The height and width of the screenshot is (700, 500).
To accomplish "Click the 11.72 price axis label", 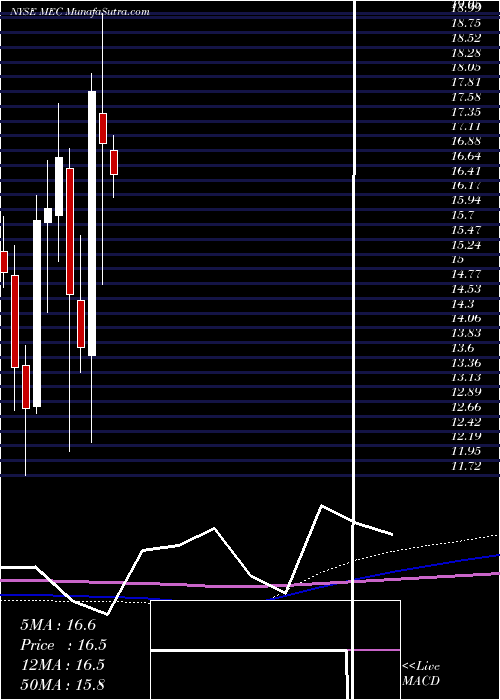I will (x=466, y=467).
